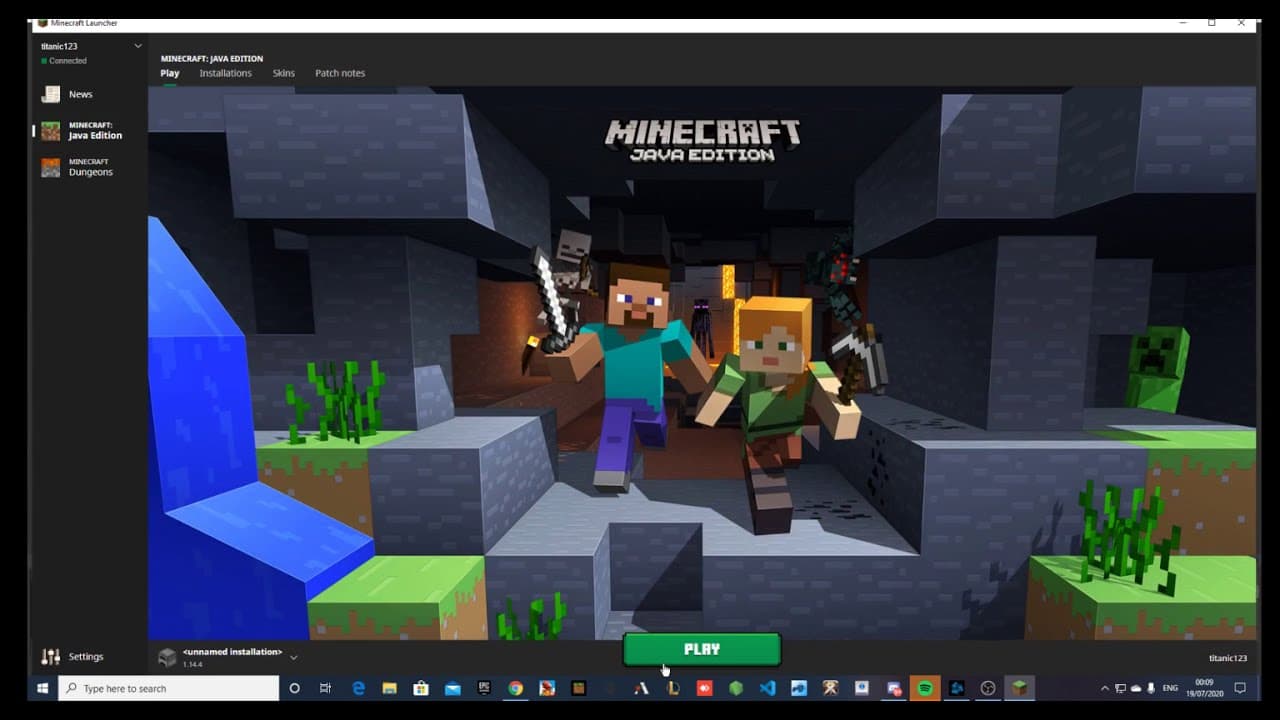This screenshot has height=720, width=1280.
Task: Select the Play tab
Action: click(170, 73)
